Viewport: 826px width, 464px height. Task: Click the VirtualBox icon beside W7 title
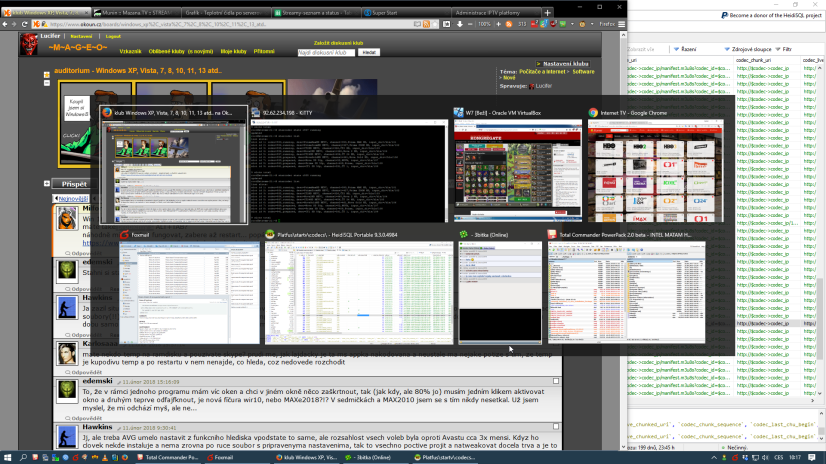(x=458, y=113)
